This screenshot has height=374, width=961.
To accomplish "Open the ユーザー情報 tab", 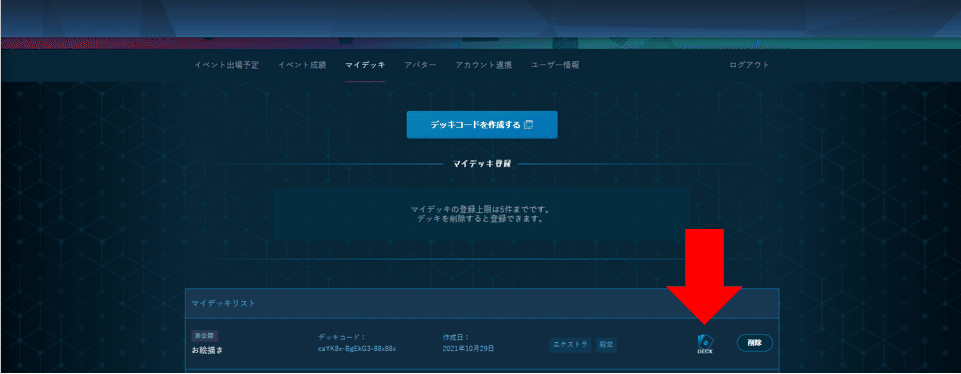I will click(x=555, y=65).
